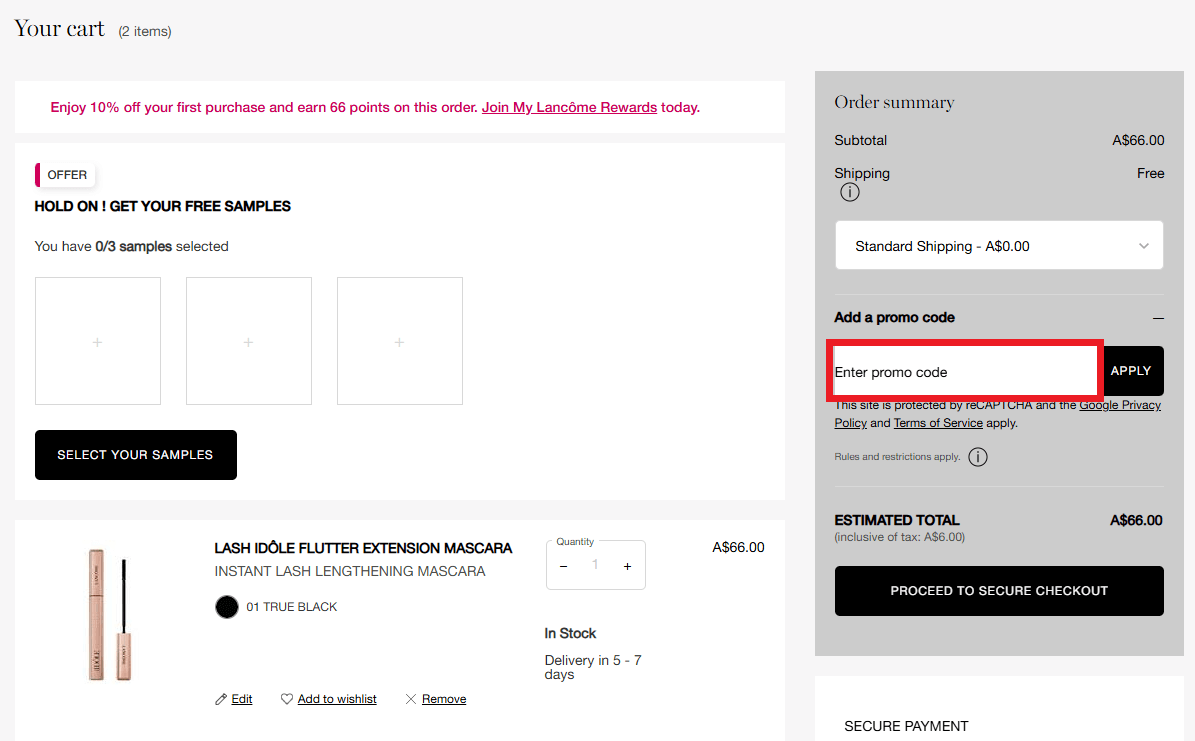Open the Google Privacy Policy link
1195x741 pixels.
click(x=1120, y=405)
